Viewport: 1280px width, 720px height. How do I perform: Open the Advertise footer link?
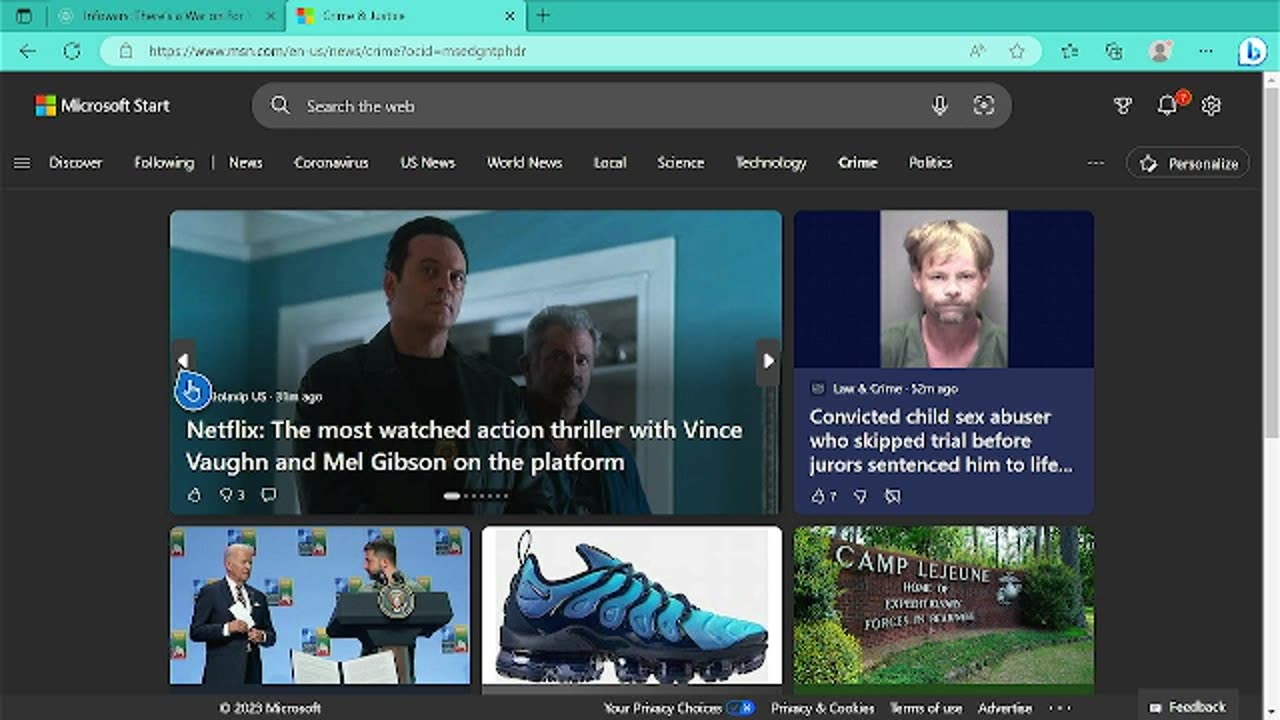1005,708
